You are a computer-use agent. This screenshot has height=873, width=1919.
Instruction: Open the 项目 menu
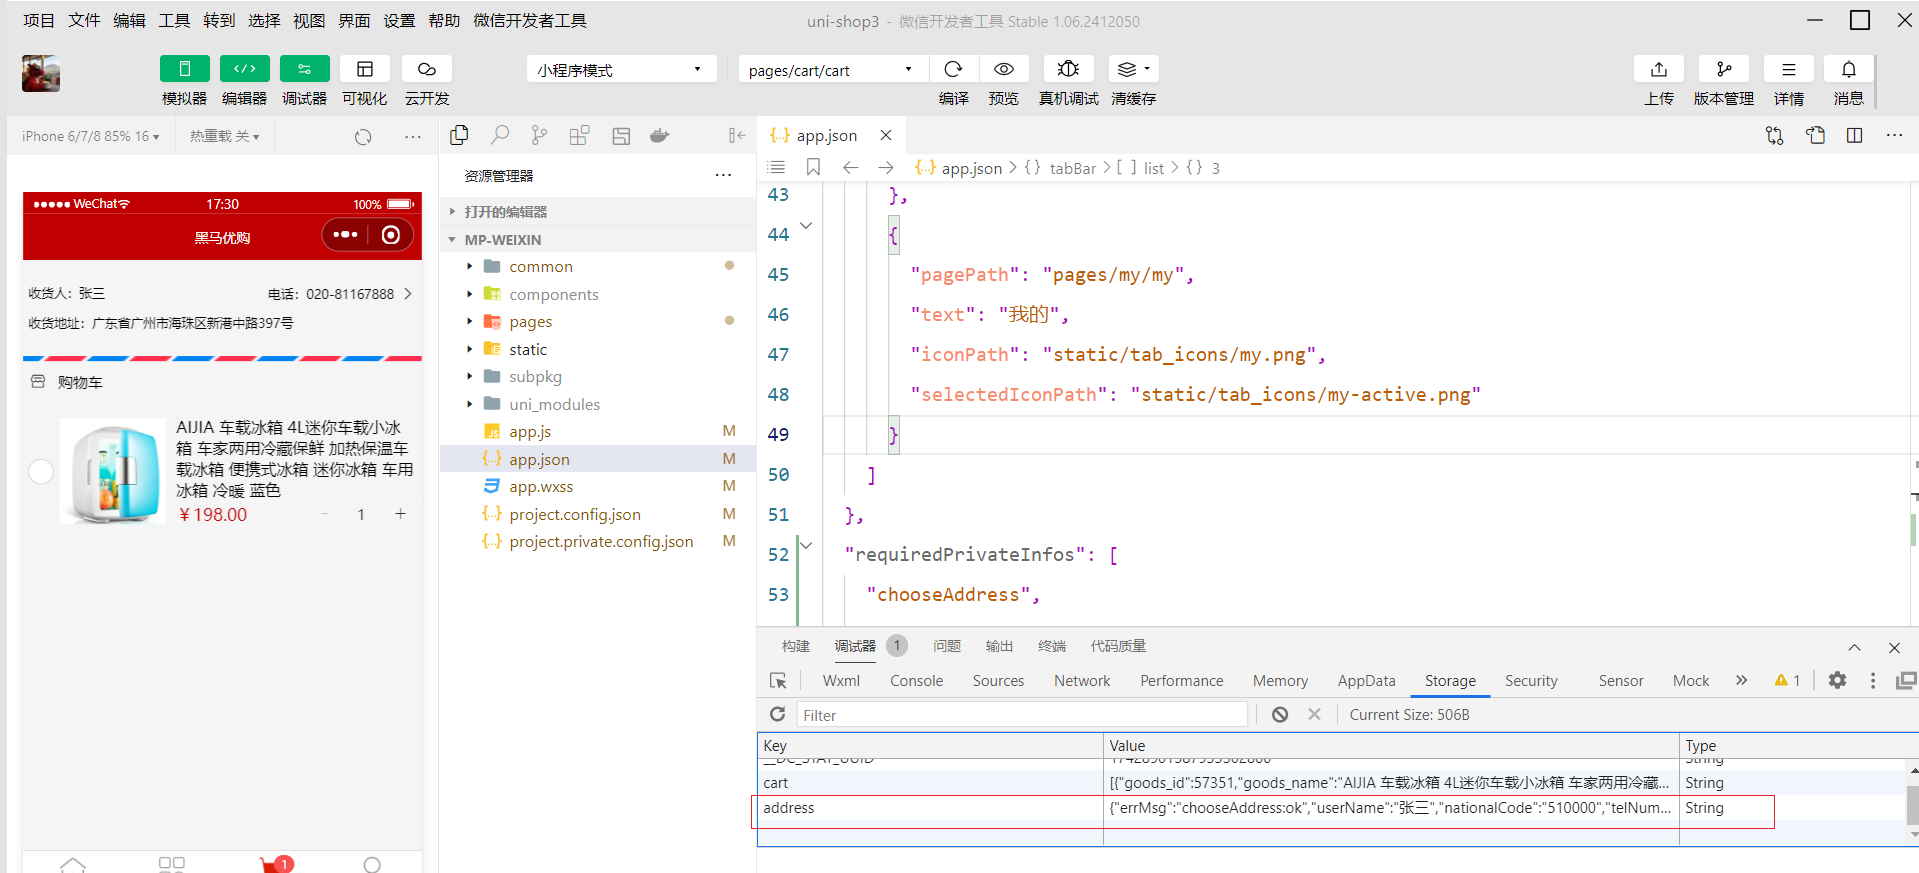(39, 20)
